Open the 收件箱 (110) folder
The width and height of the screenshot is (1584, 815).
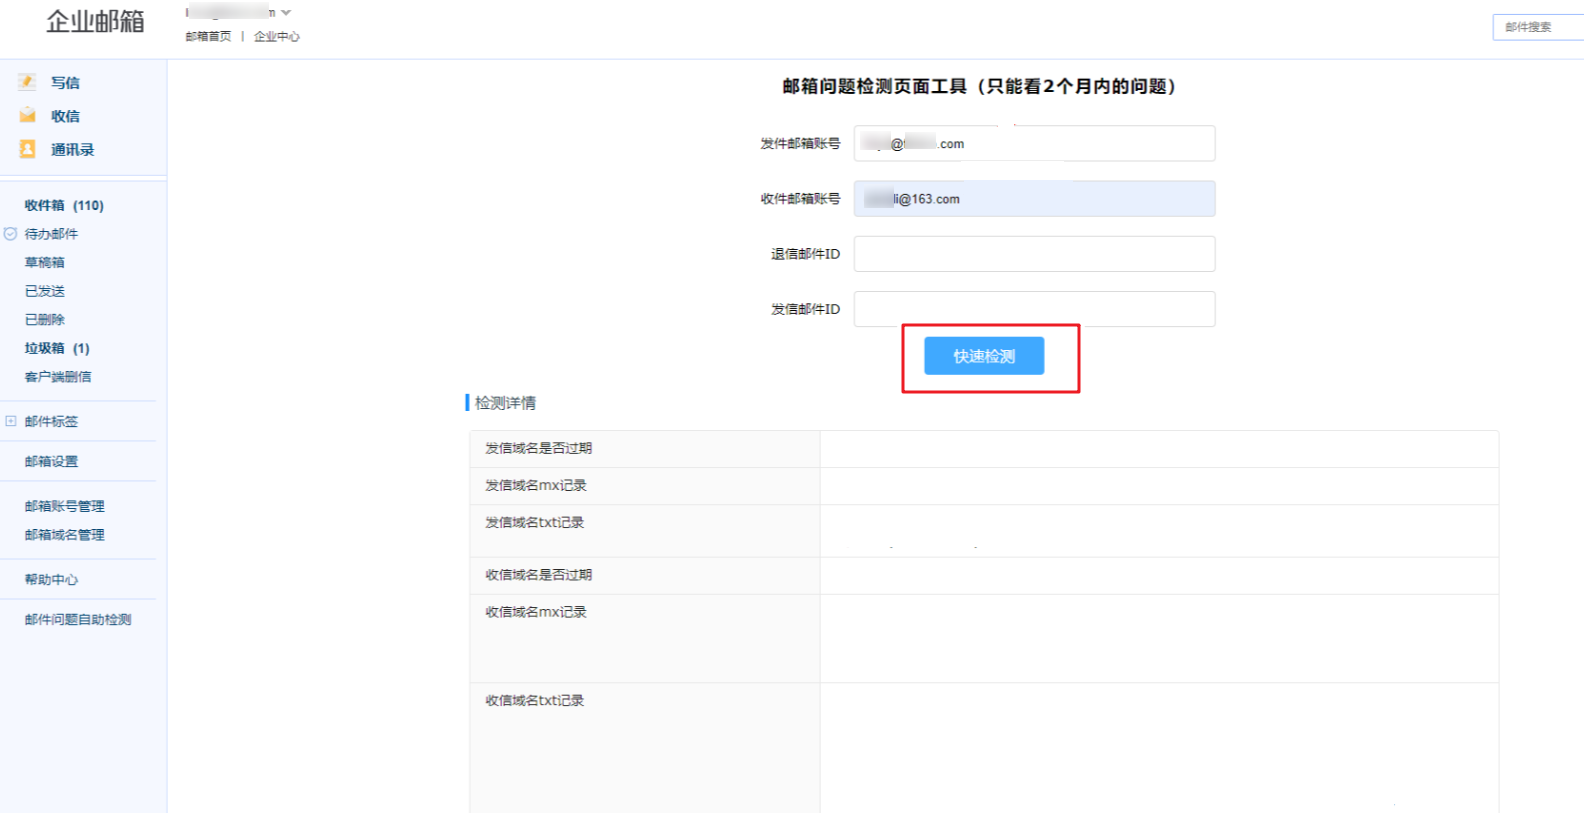(x=64, y=205)
